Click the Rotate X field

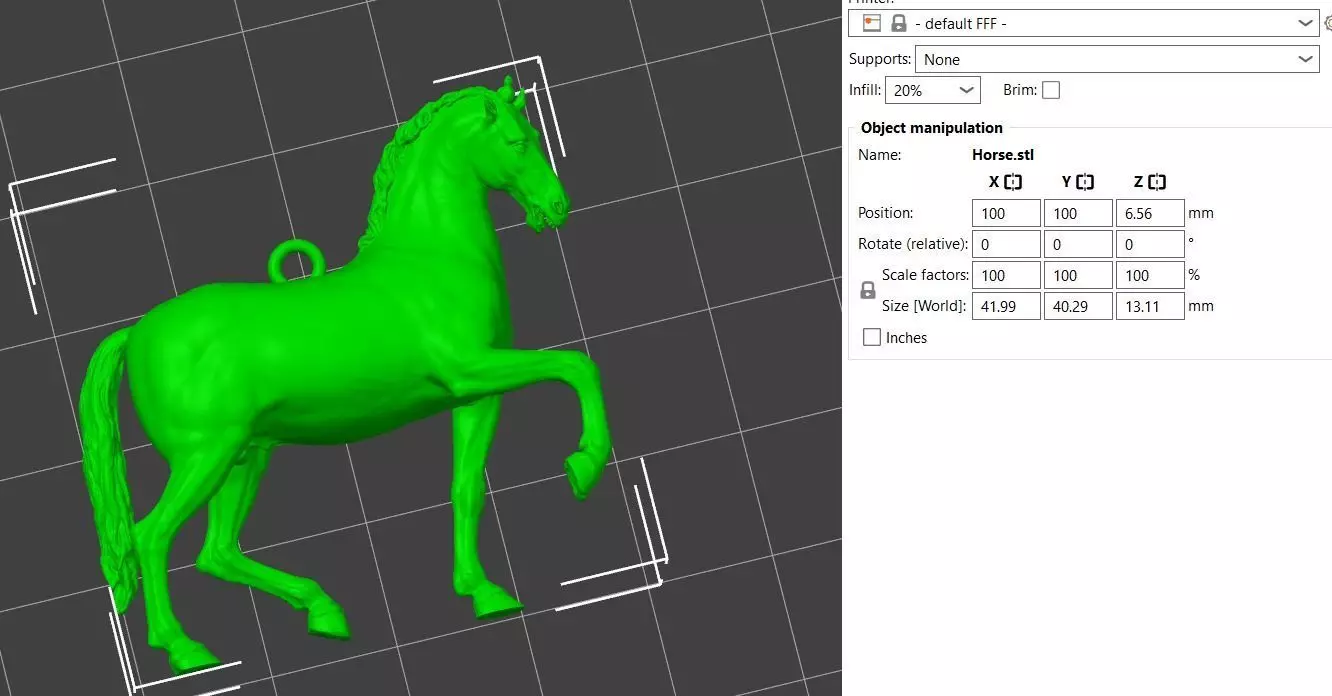[1006, 244]
